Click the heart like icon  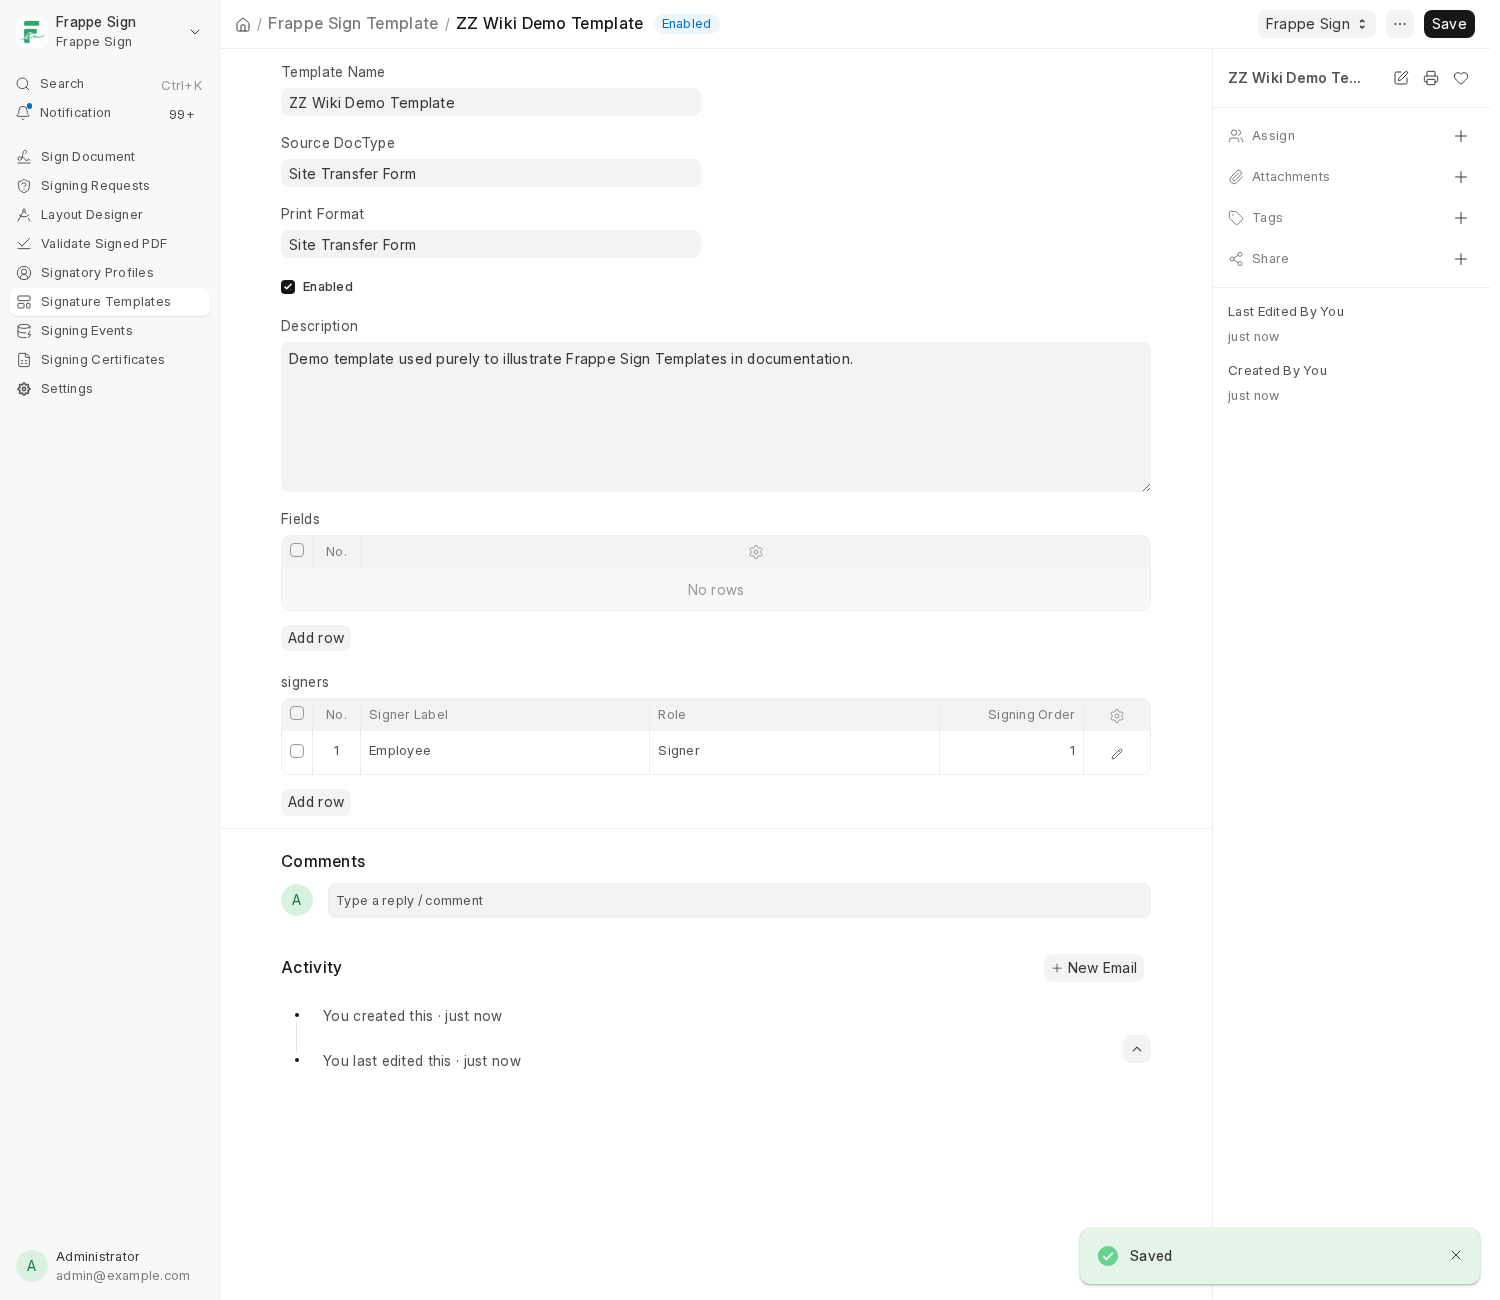(1461, 78)
